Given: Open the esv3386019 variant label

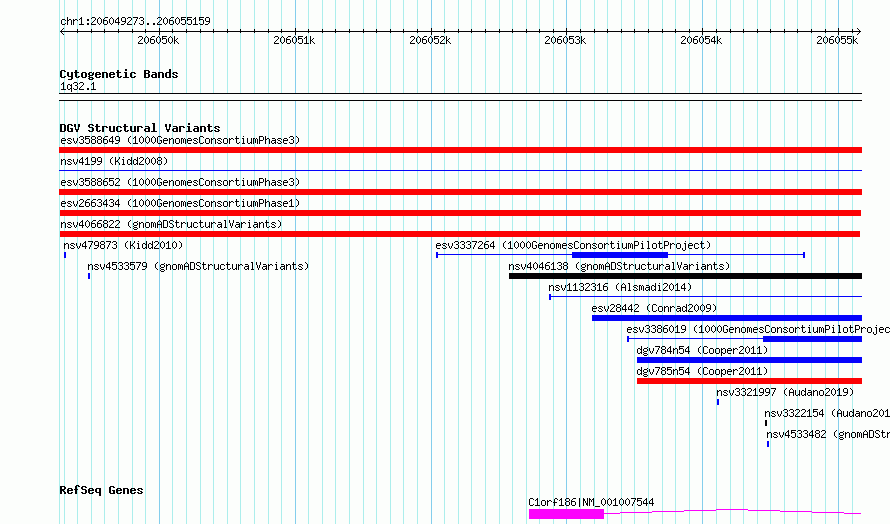Looking at the screenshot, I should 758,329.
